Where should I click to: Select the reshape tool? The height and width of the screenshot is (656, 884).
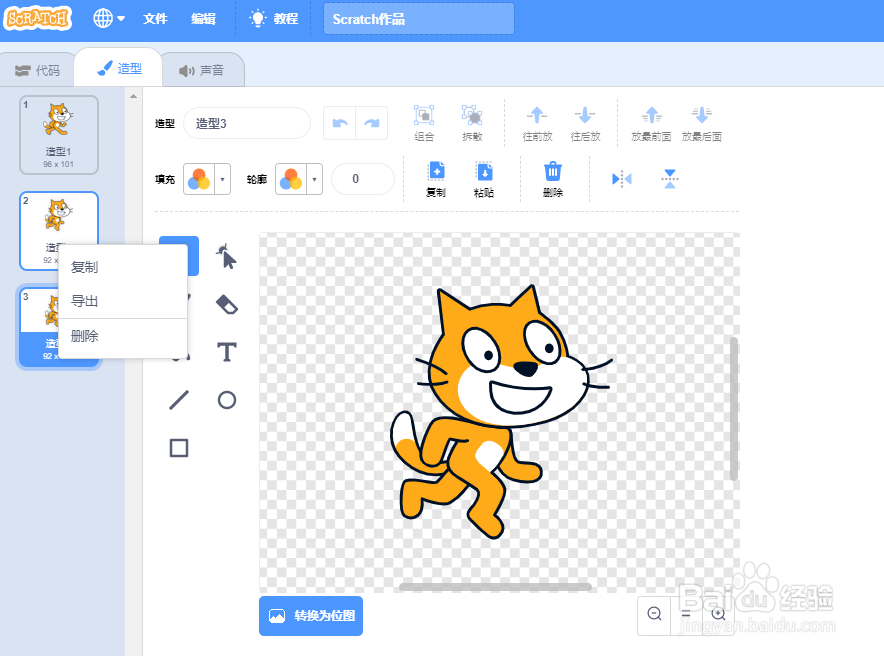226,256
